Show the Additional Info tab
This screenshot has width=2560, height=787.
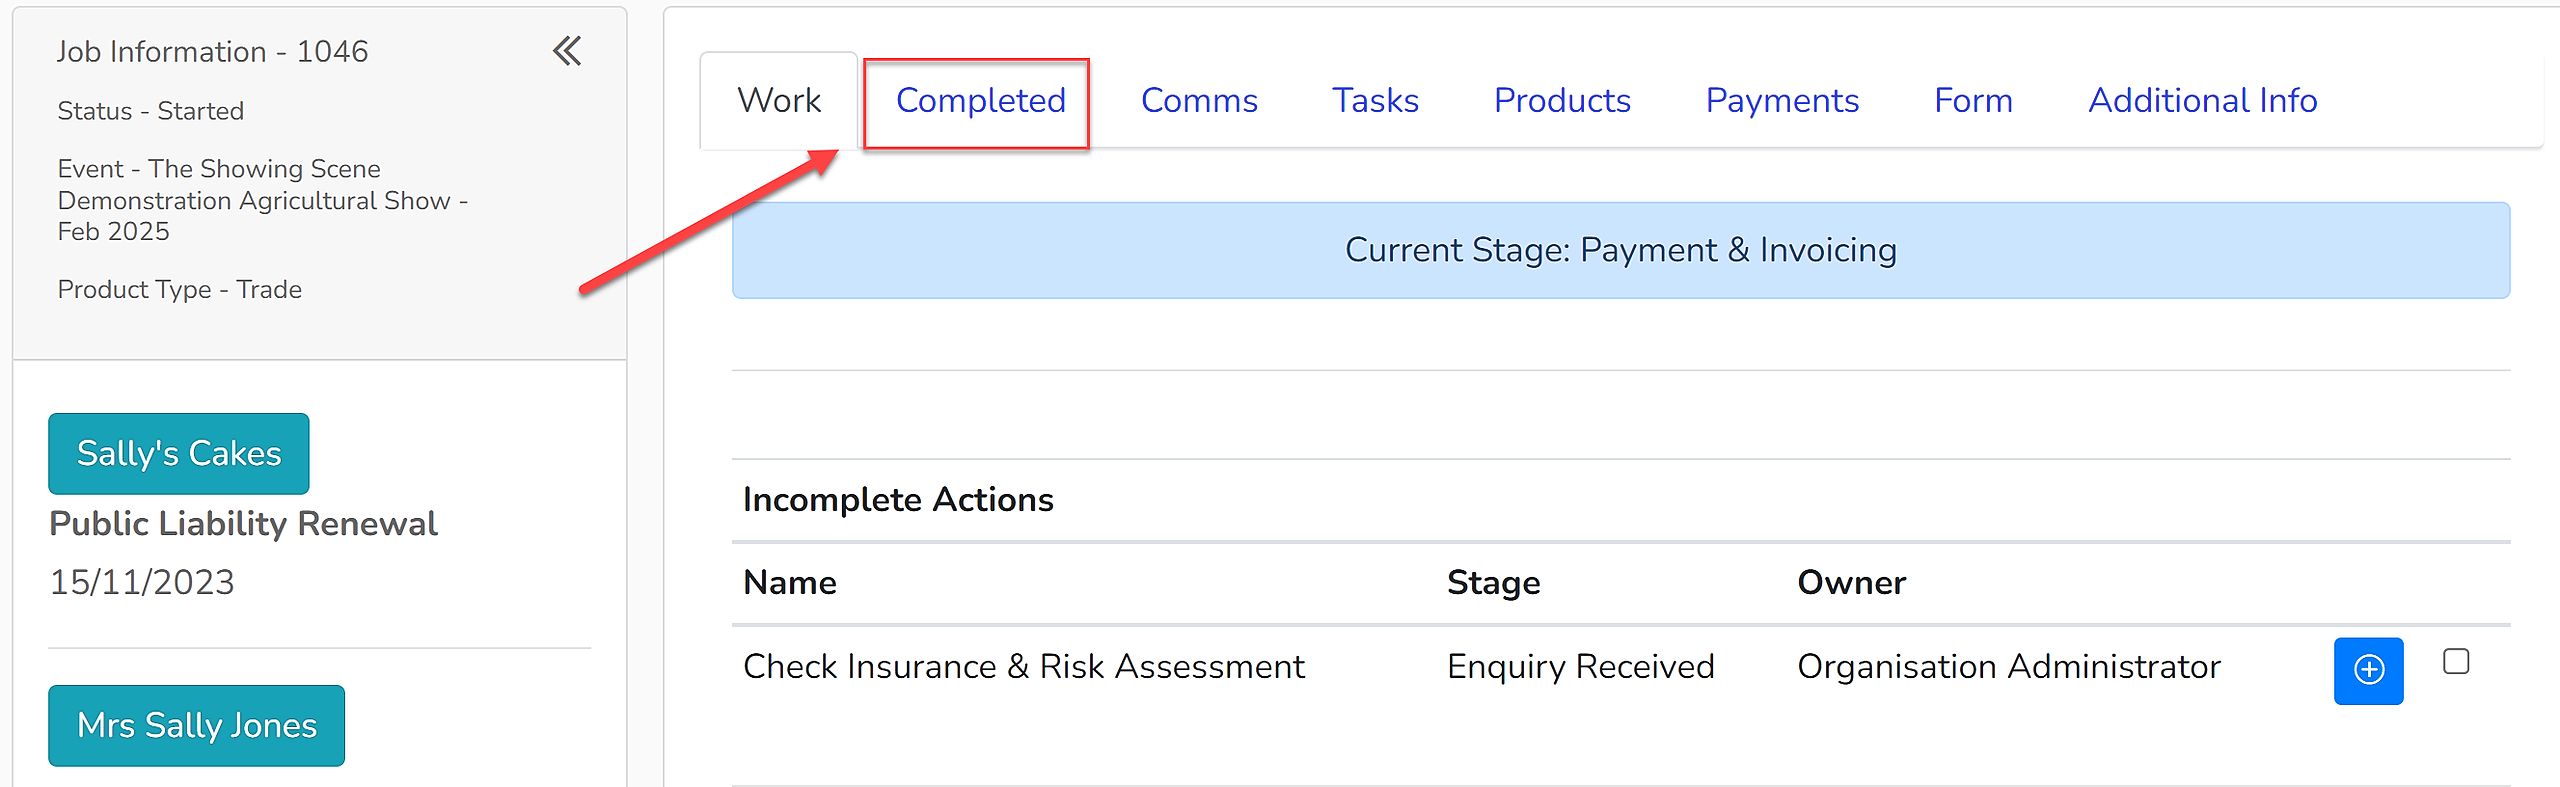tap(2202, 100)
